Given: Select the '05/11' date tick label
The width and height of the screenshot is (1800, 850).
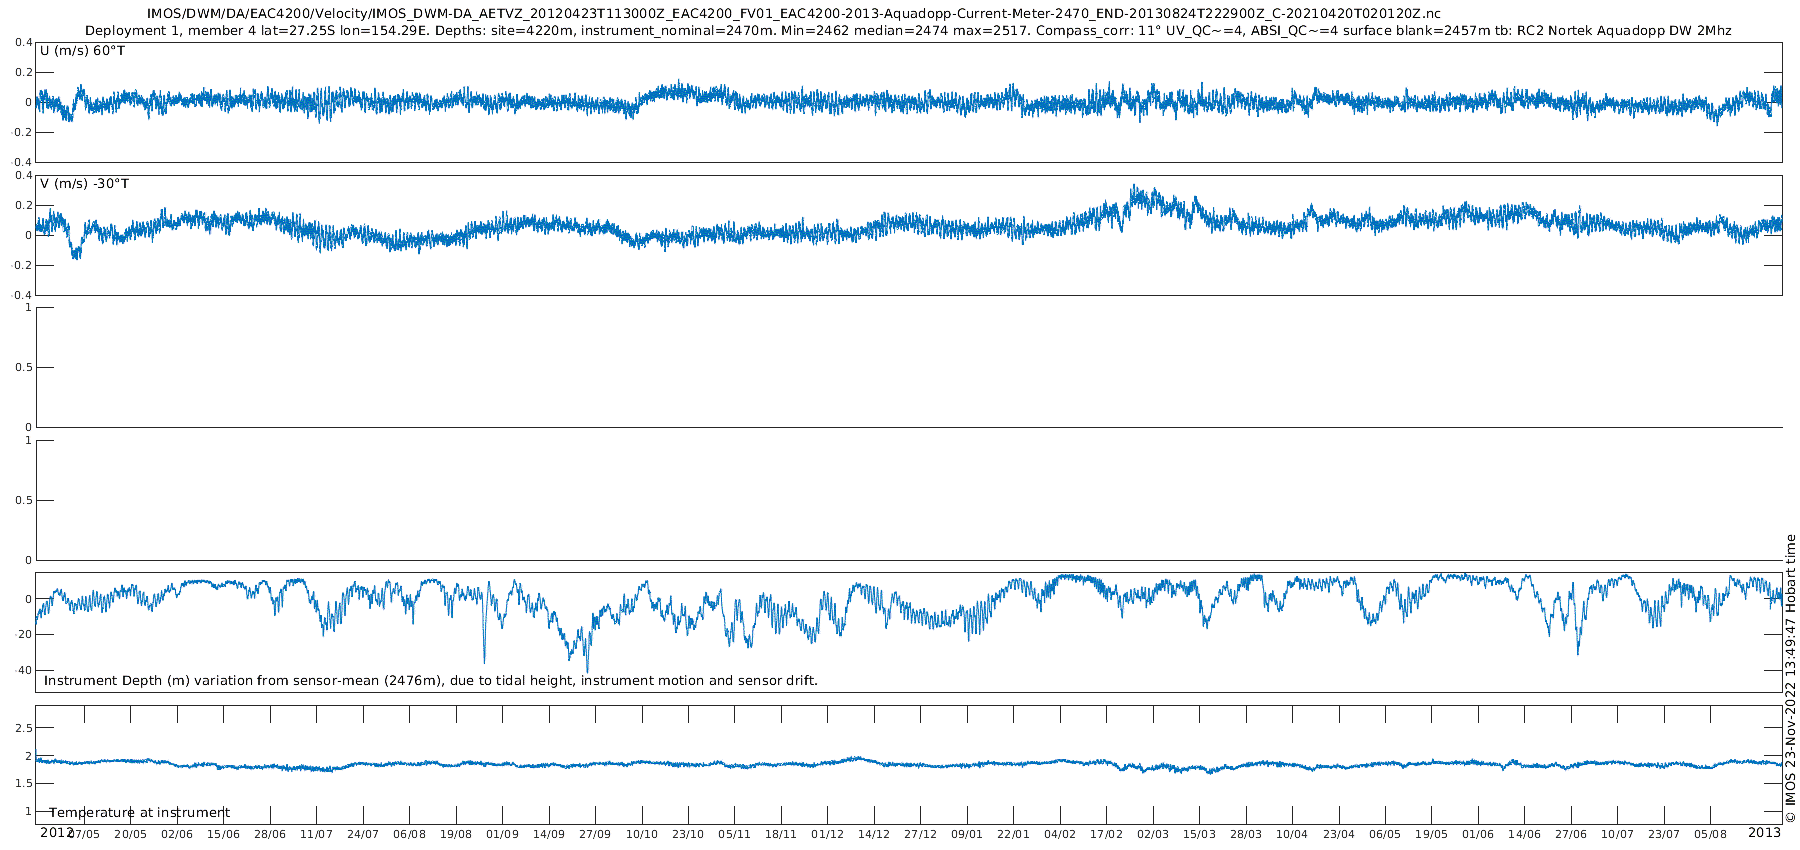Looking at the screenshot, I should coord(735,834).
